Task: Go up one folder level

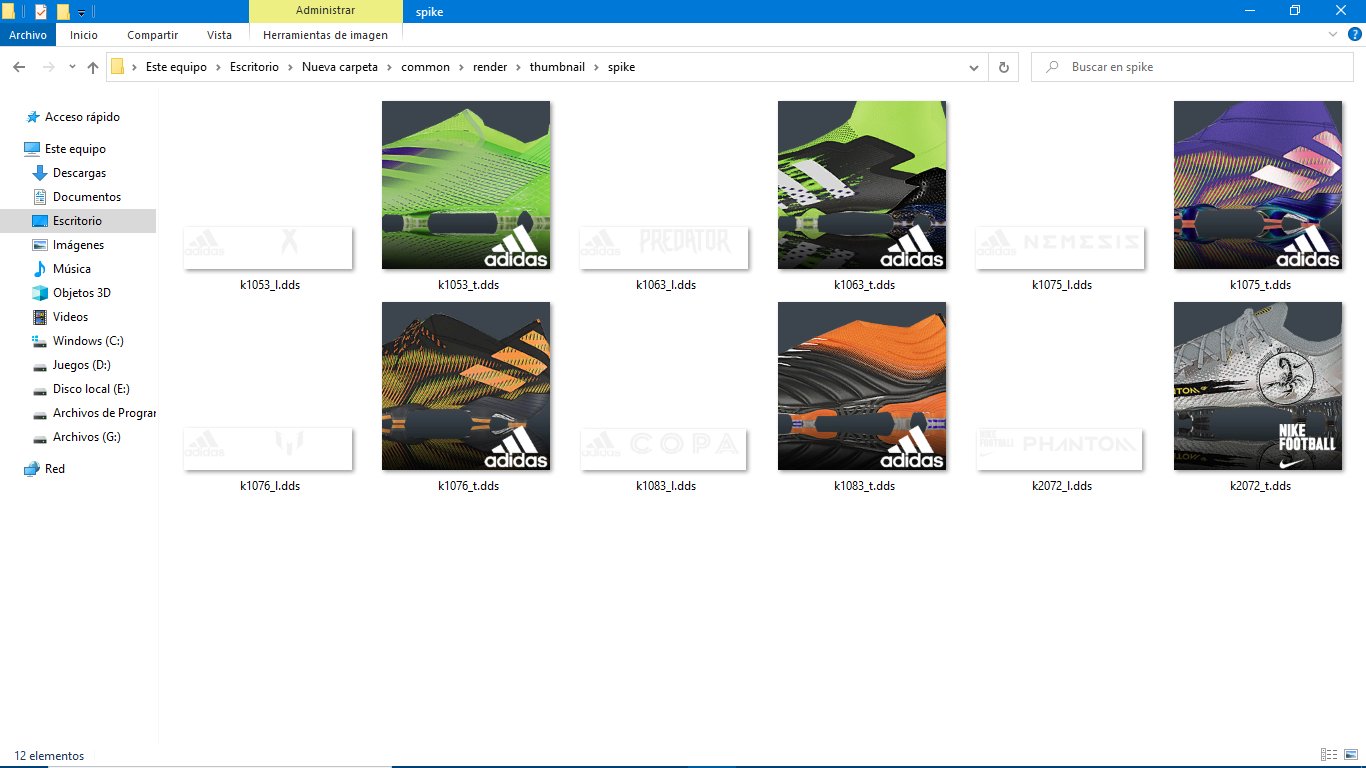Action: [93, 67]
